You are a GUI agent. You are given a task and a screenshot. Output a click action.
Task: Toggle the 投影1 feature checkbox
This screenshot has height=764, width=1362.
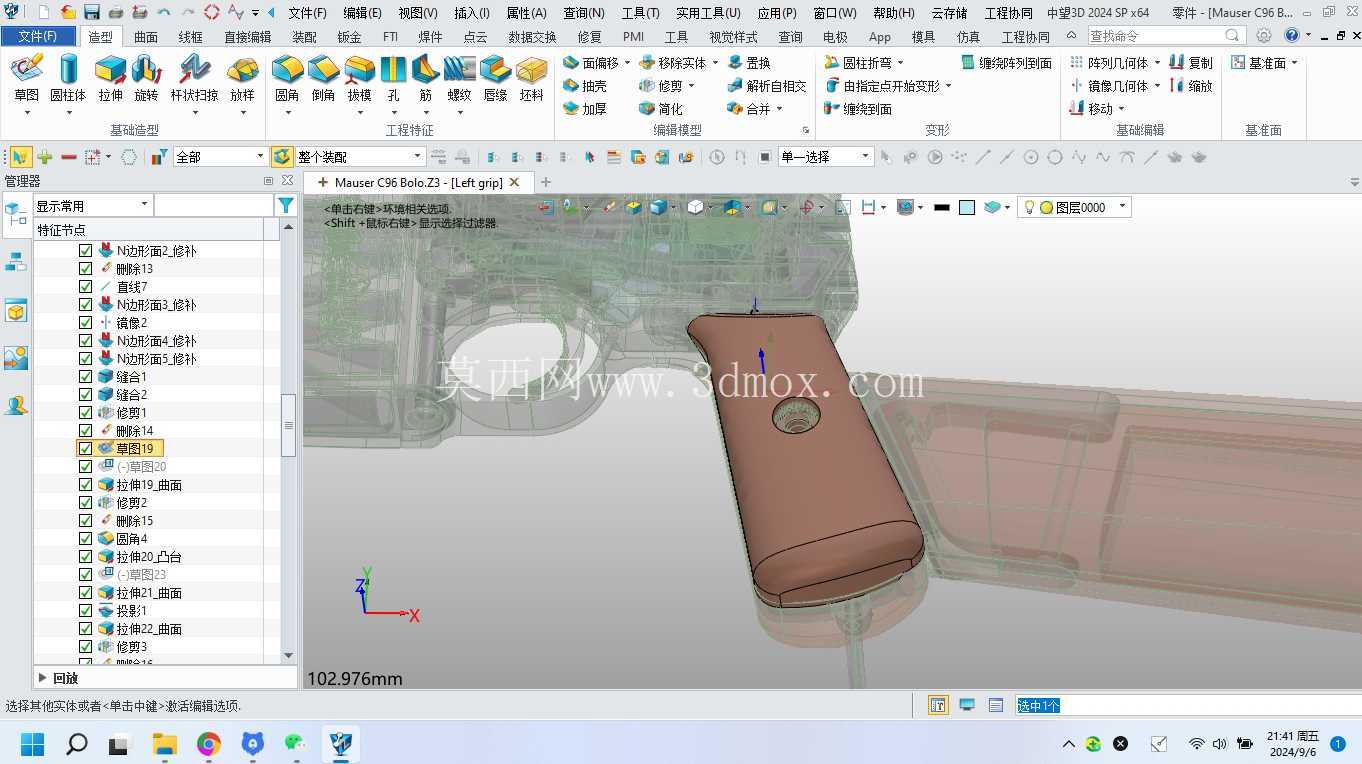85,611
